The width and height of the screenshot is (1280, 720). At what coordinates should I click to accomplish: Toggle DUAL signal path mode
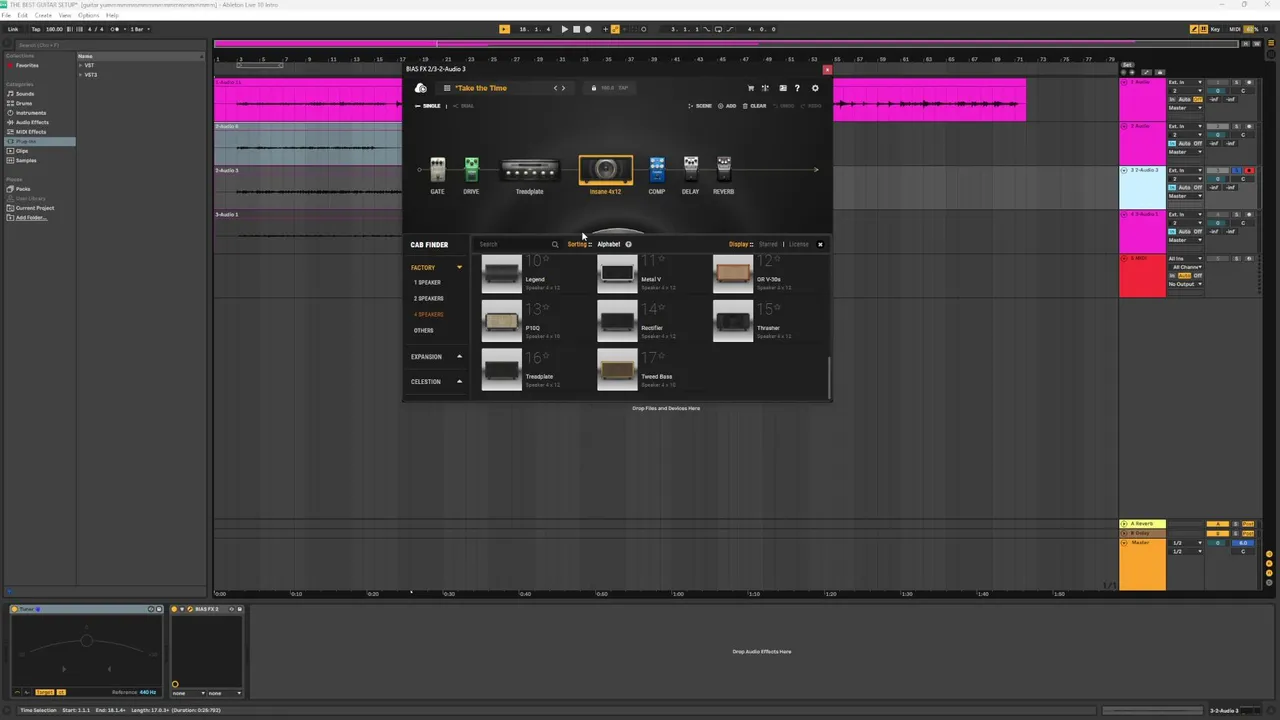click(464, 106)
